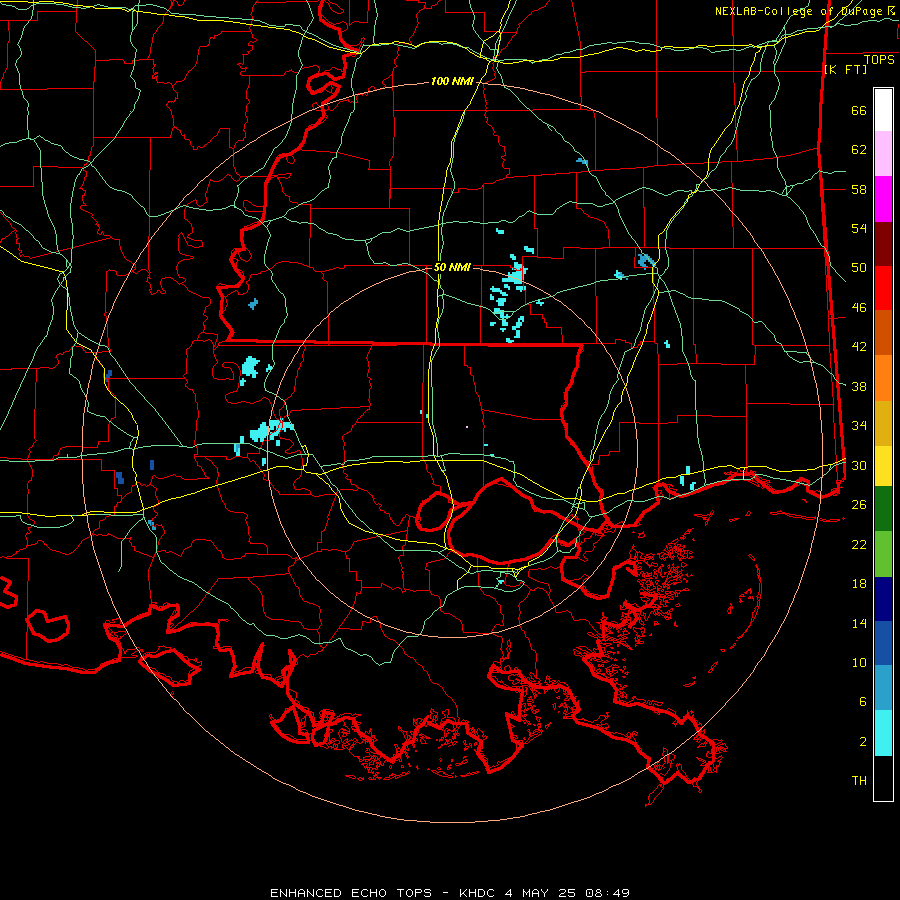Click the yellow swatch near 30 kft
The image size is (900, 900).
click(883, 466)
